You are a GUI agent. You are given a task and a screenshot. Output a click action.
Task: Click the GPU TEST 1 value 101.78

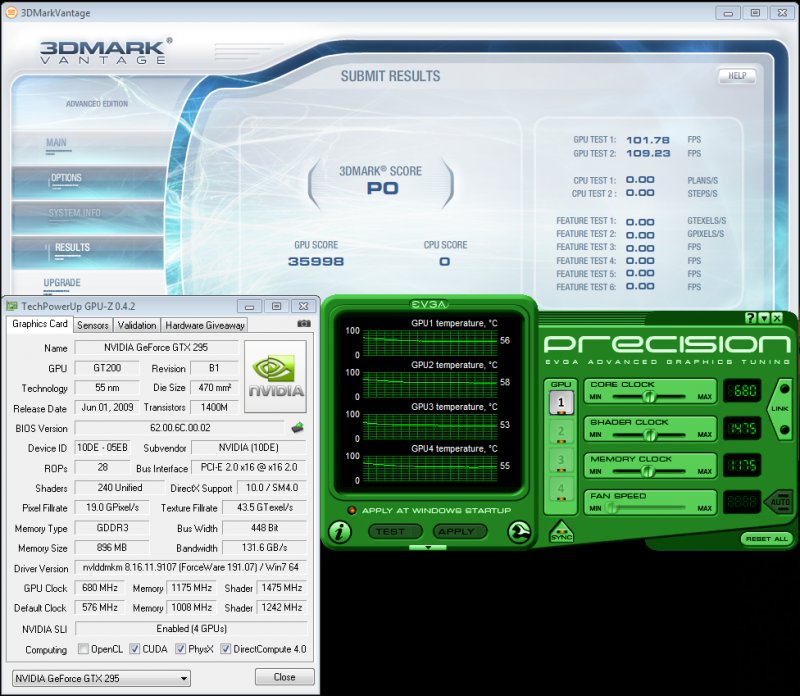click(648, 140)
